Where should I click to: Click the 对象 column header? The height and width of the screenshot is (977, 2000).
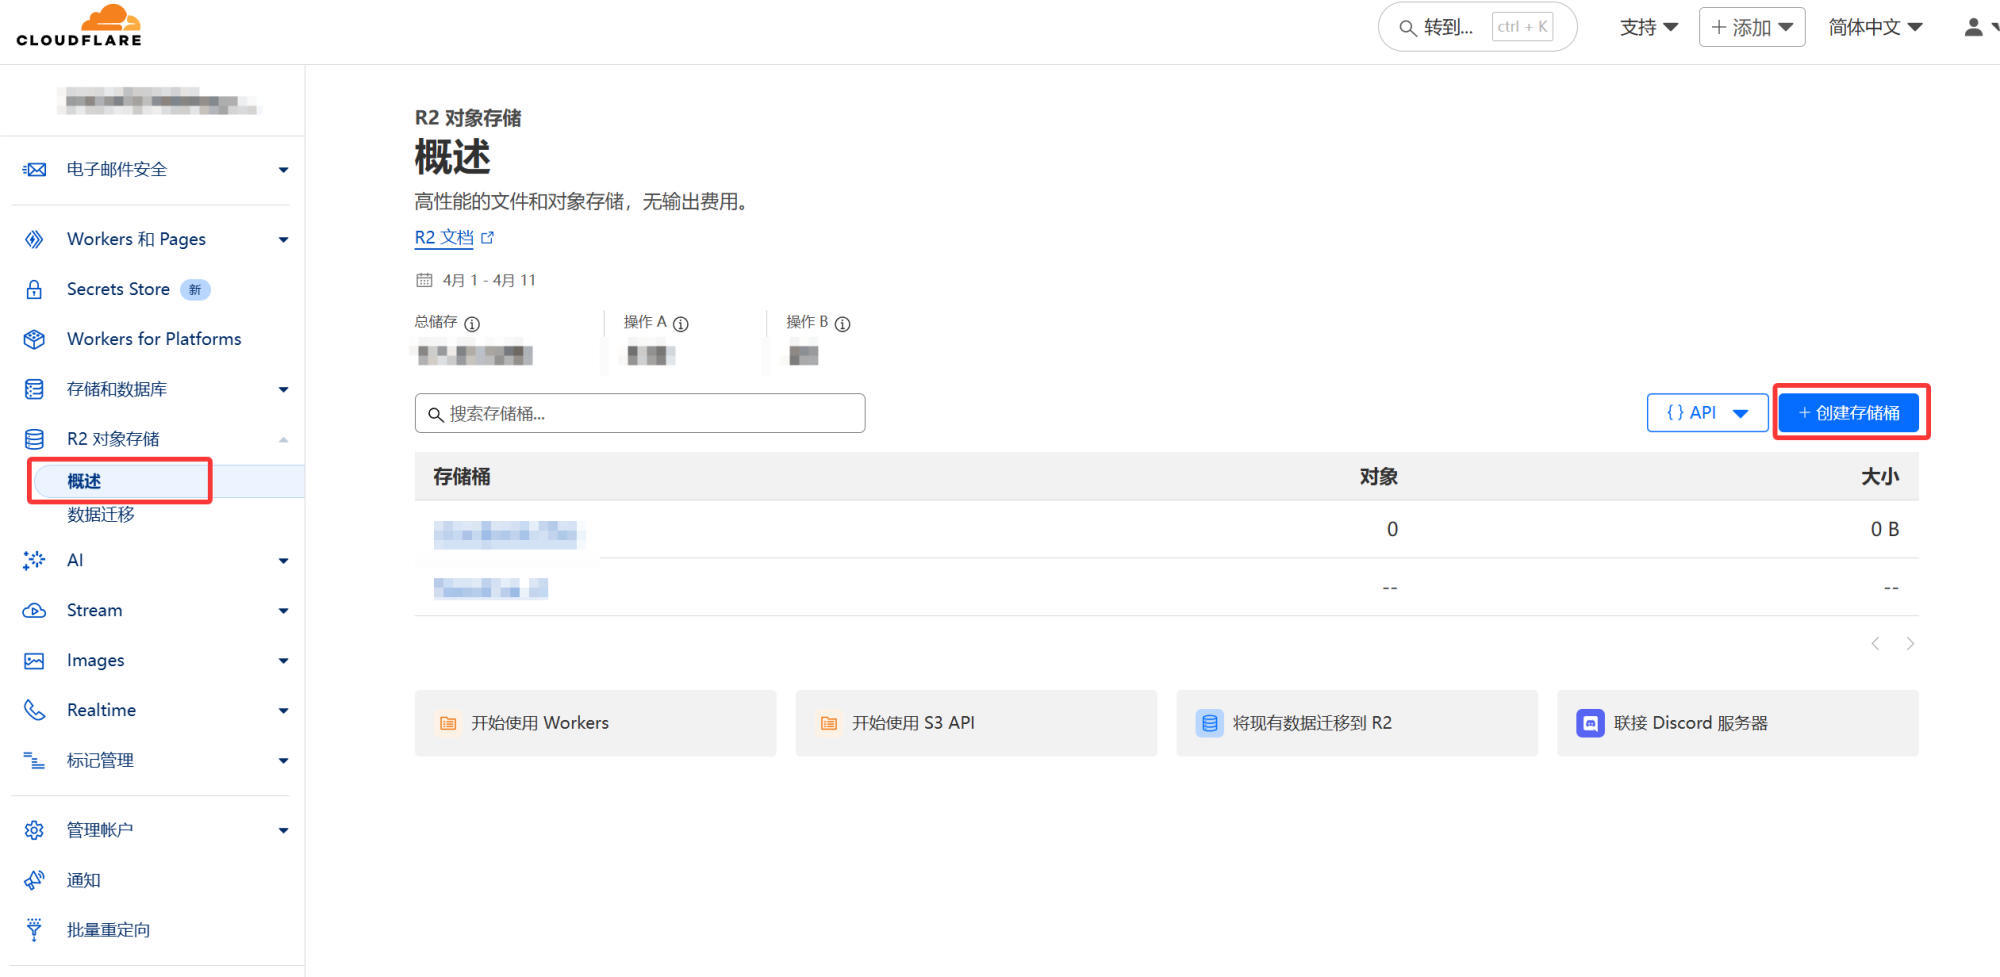pyautogui.click(x=1378, y=477)
